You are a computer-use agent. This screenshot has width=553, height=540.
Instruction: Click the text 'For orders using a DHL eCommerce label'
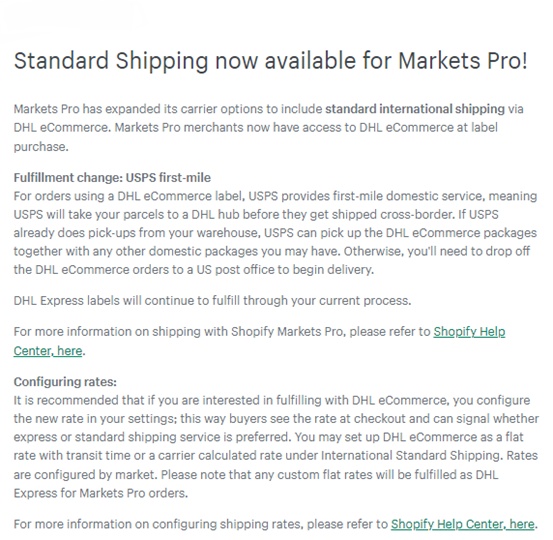tap(129, 196)
